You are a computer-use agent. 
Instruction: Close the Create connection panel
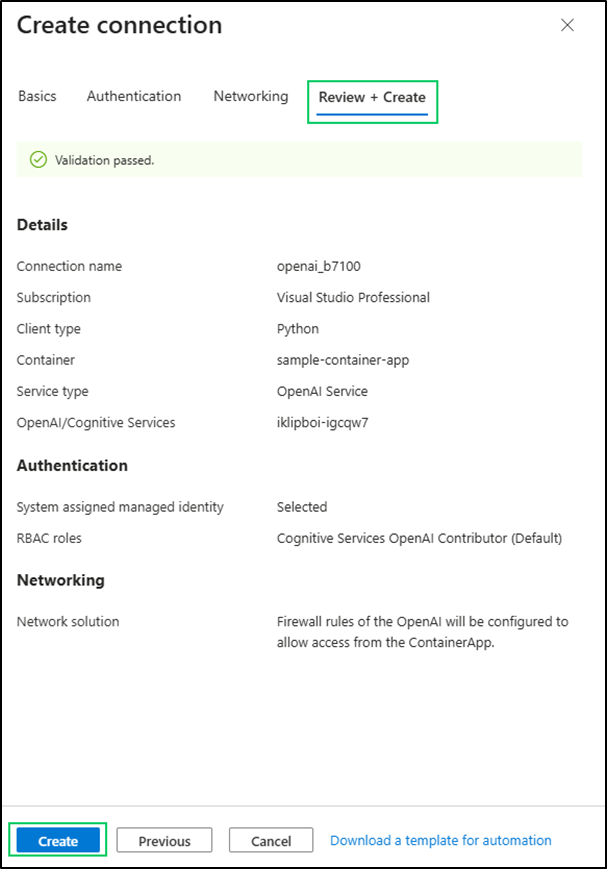[567, 25]
